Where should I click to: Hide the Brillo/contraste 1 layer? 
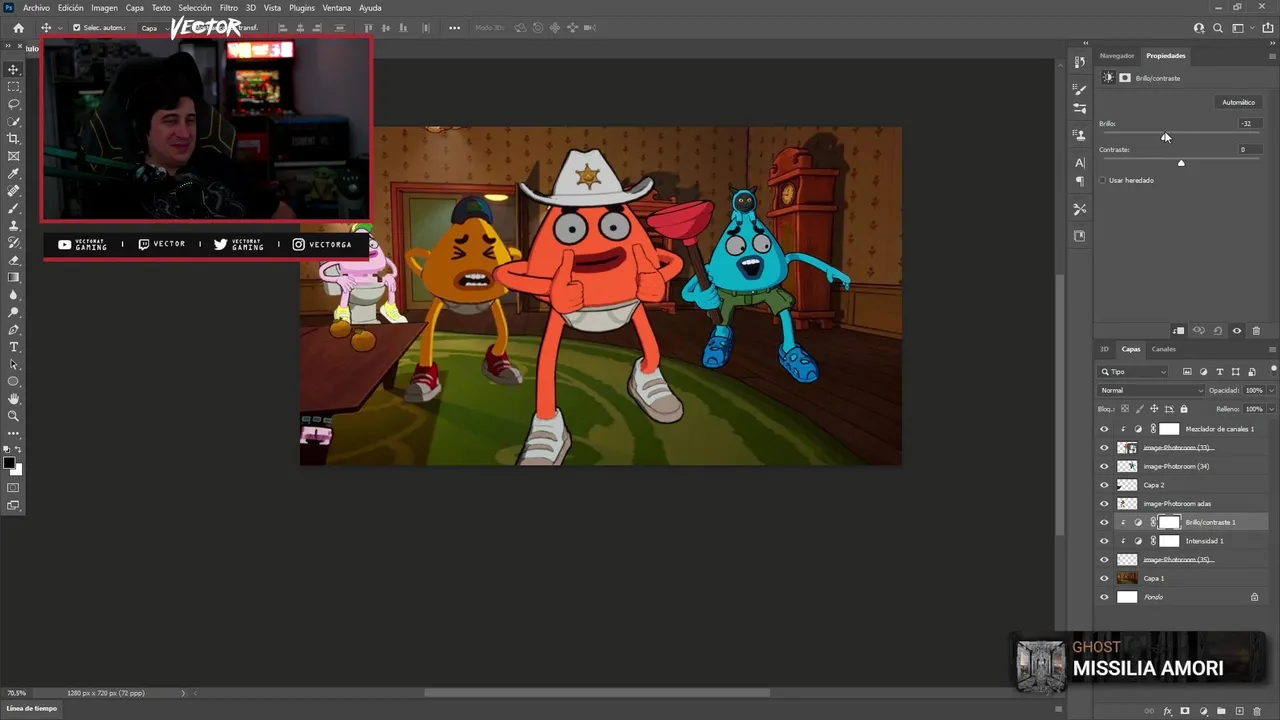(x=1104, y=522)
